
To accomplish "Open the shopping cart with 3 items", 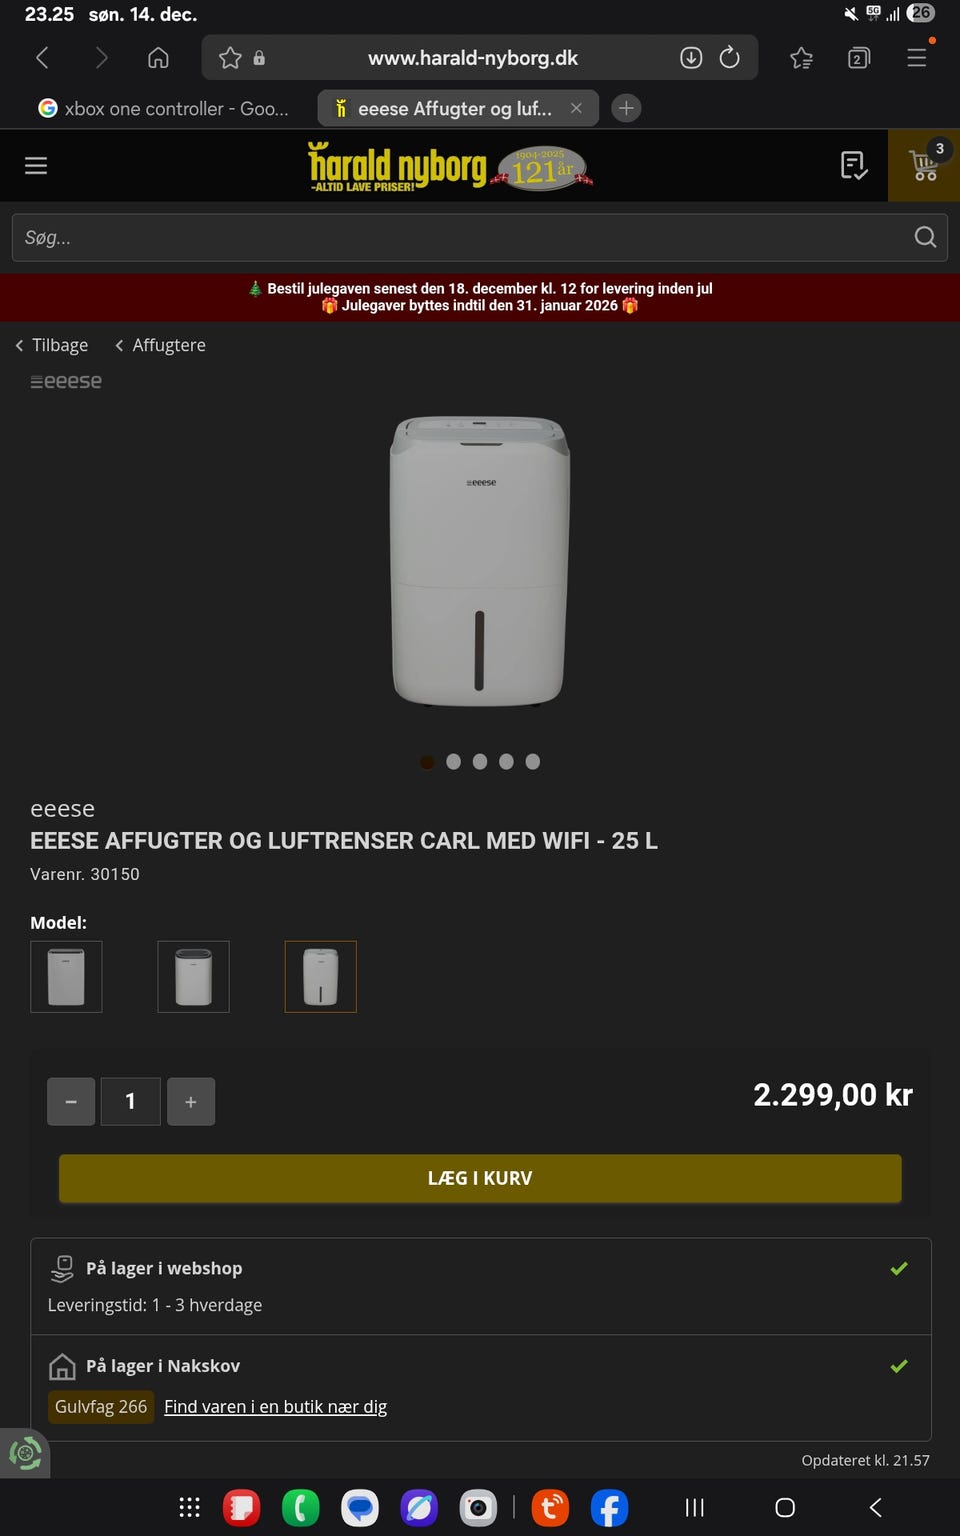I will (x=924, y=165).
